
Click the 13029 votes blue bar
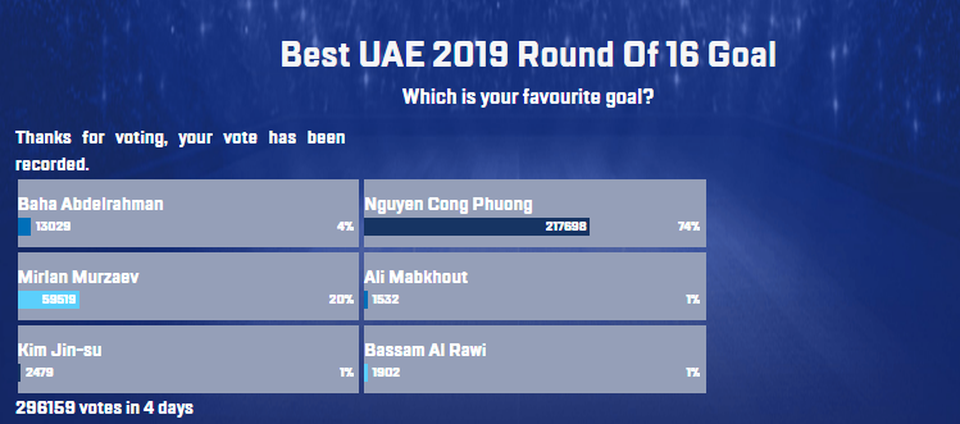(x=24, y=226)
